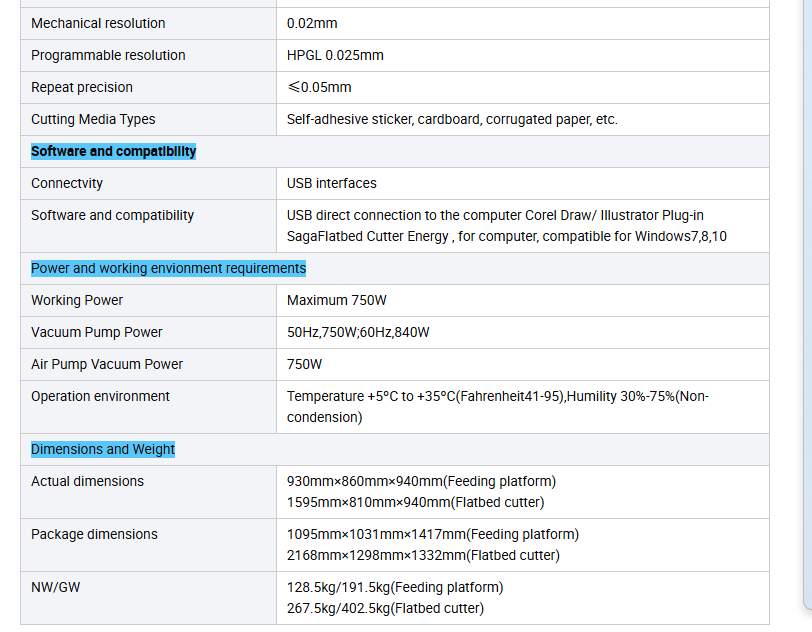This screenshot has height=632, width=812.
Task: Select '930mm×860mm×940mm(Feeding platform)' text
Action: pos(422,481)
